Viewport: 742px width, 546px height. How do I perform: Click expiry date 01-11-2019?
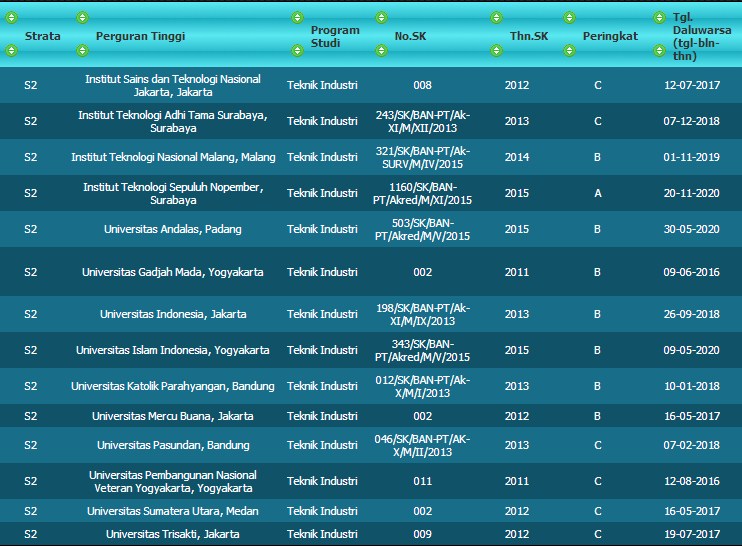(x=691, y=157)
